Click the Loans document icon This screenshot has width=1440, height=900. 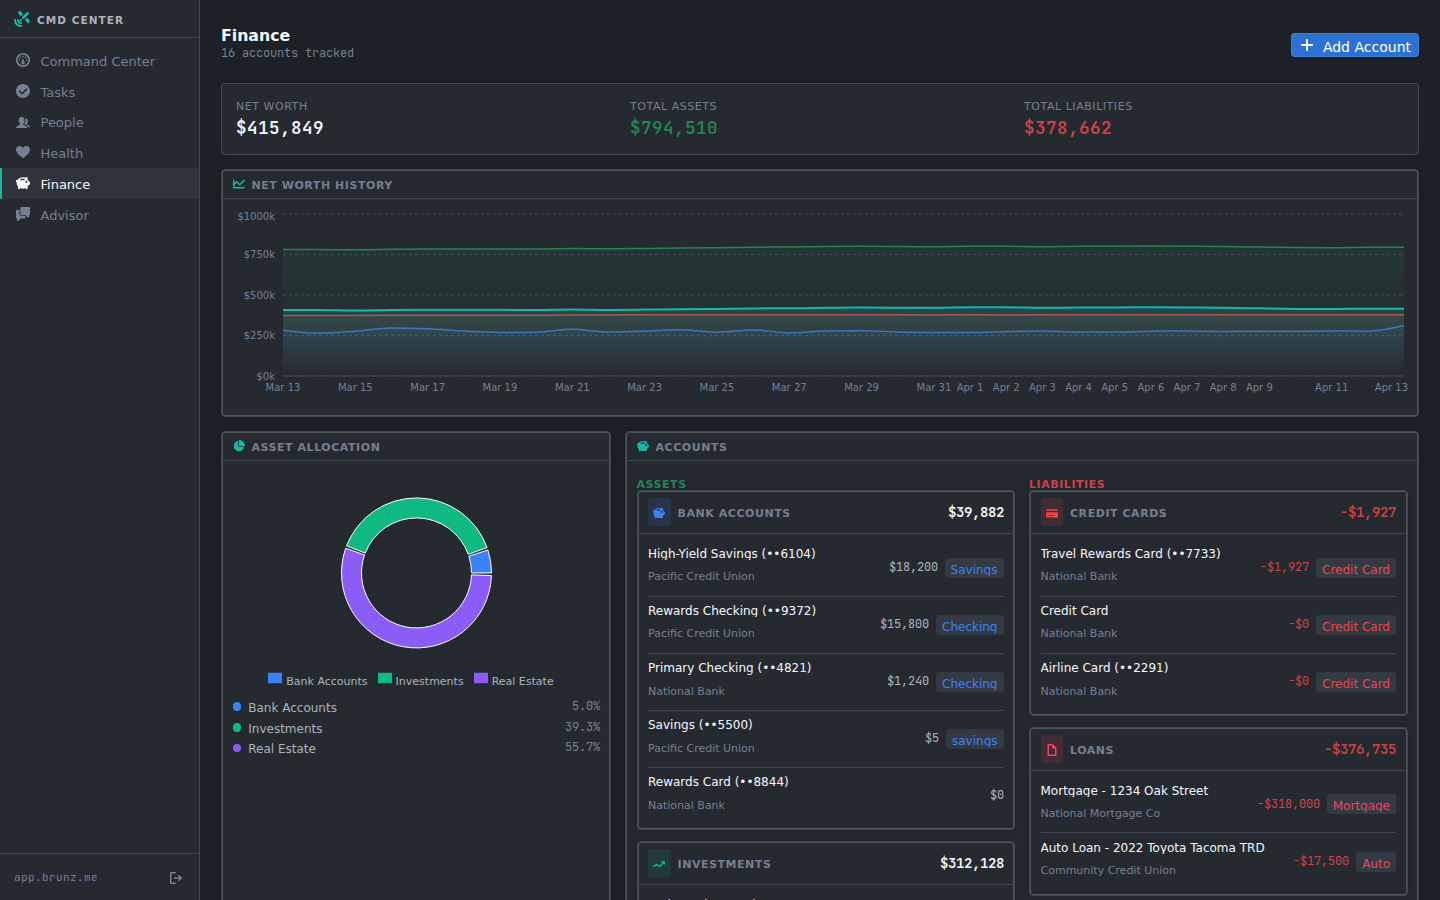[x=1052, y=749]
